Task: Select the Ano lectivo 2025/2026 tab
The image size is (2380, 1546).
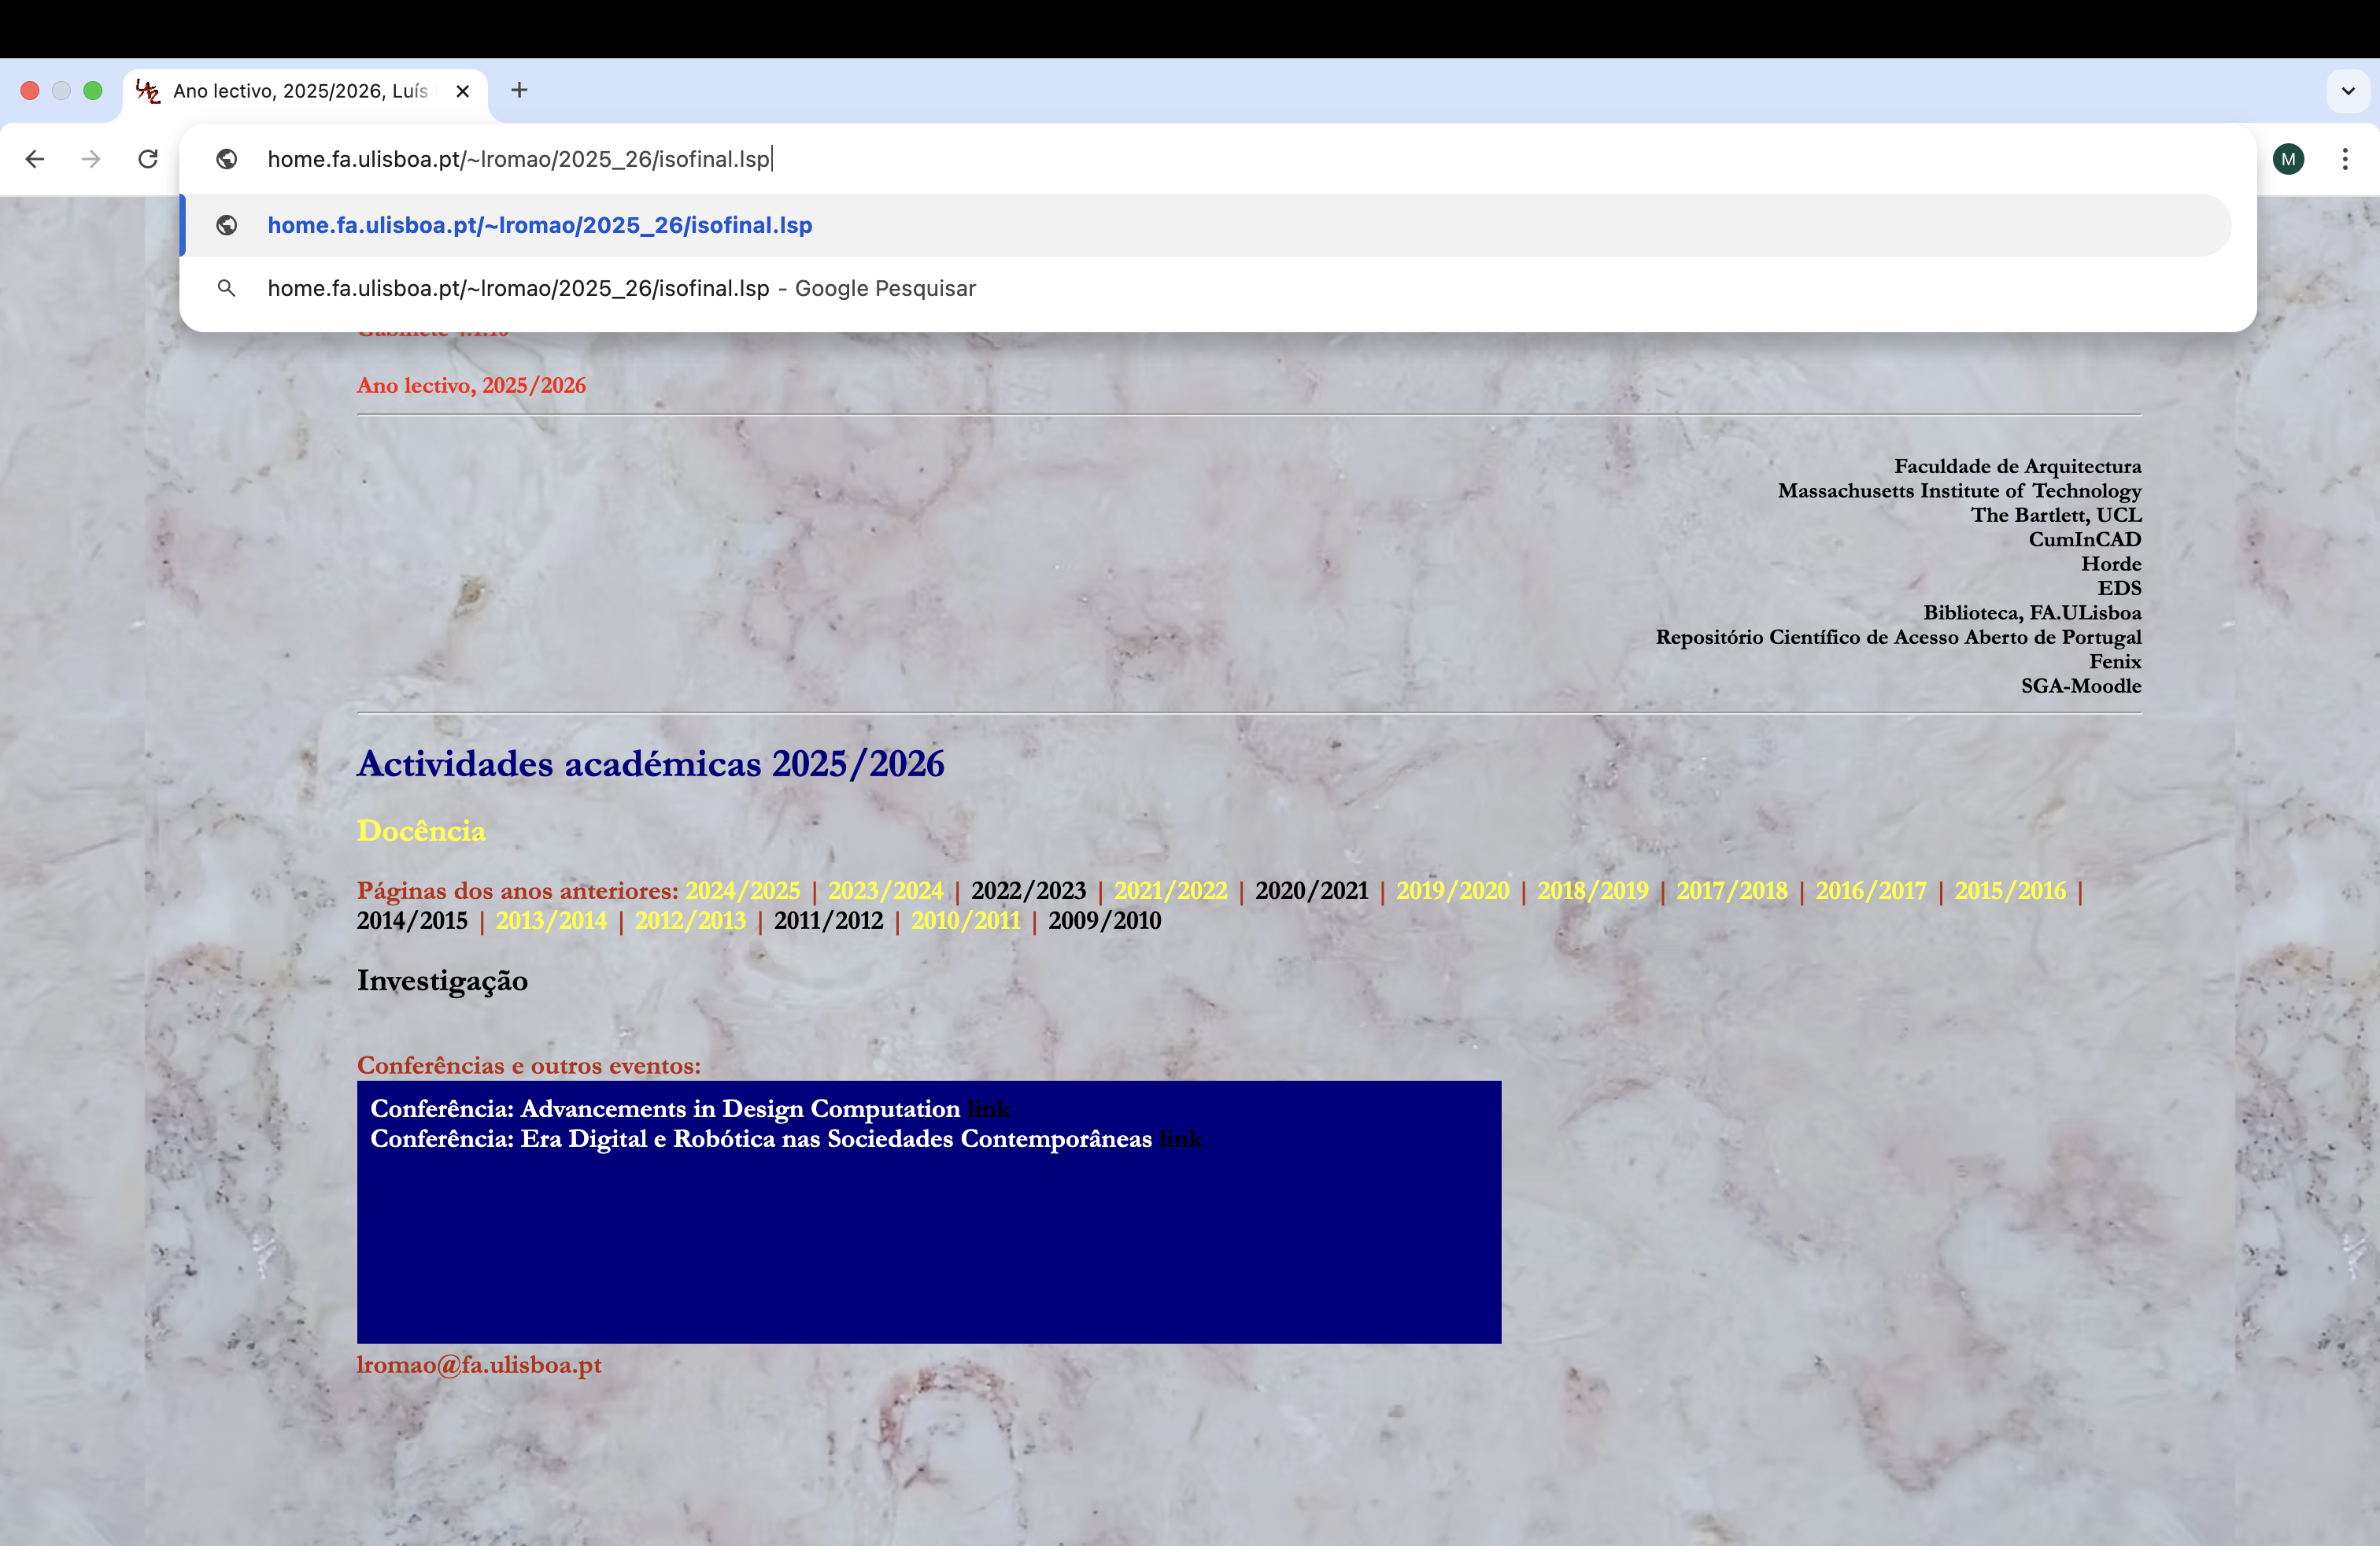Action: [x=300, y=91]
